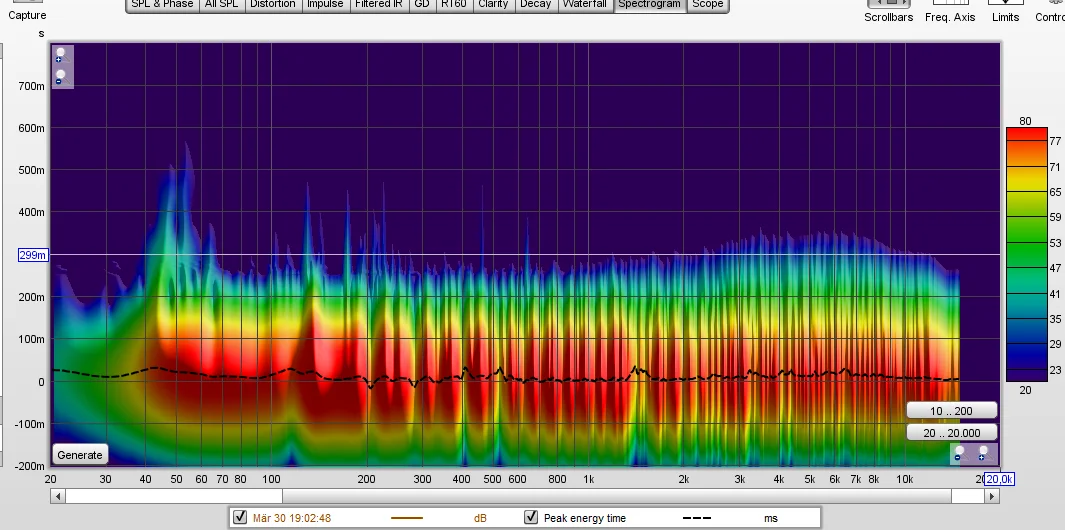Click the 1k frequency axis label
The width and height of the screenshot is (1065, 530).
click(588, 479)
